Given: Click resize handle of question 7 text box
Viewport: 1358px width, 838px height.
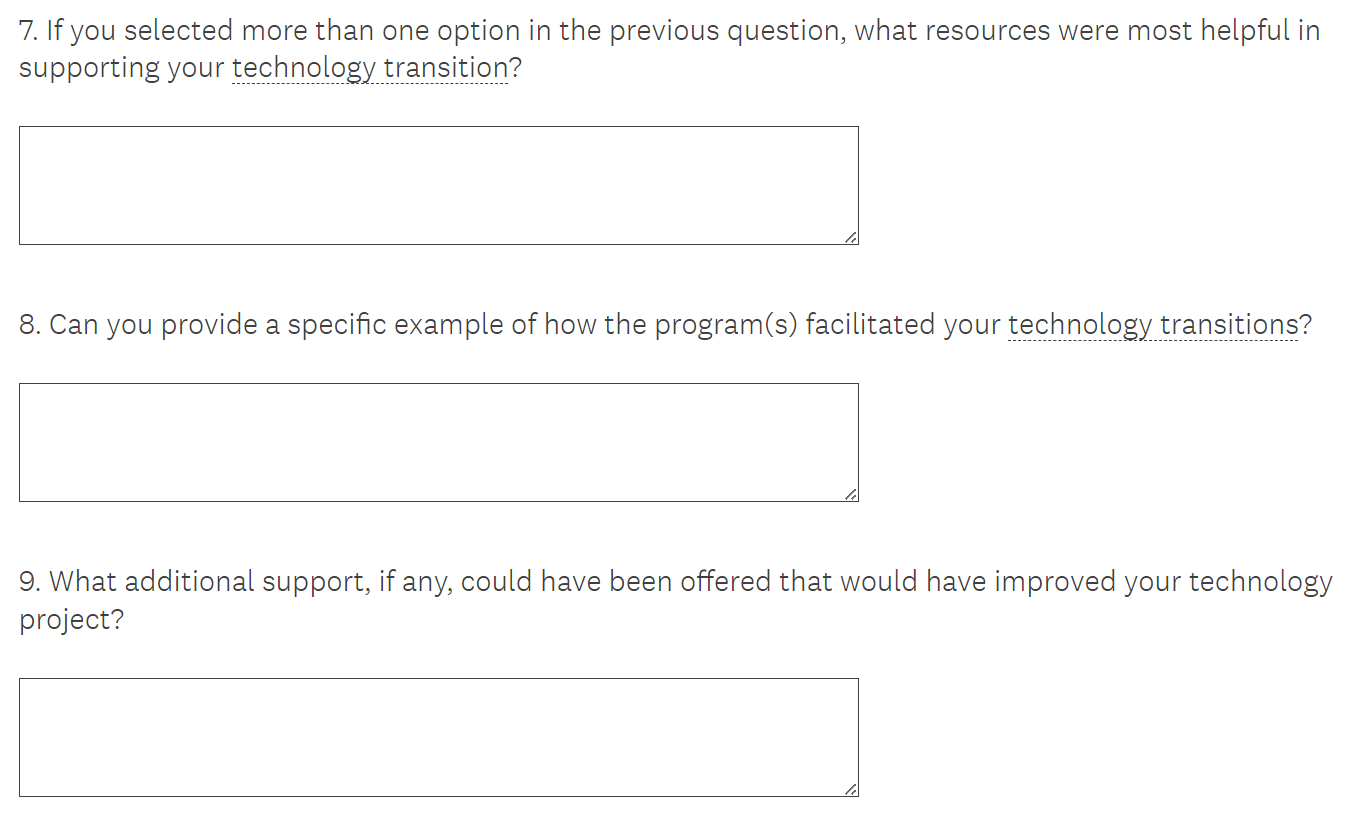Looking at the screenshot, I should tap(850, 237).
